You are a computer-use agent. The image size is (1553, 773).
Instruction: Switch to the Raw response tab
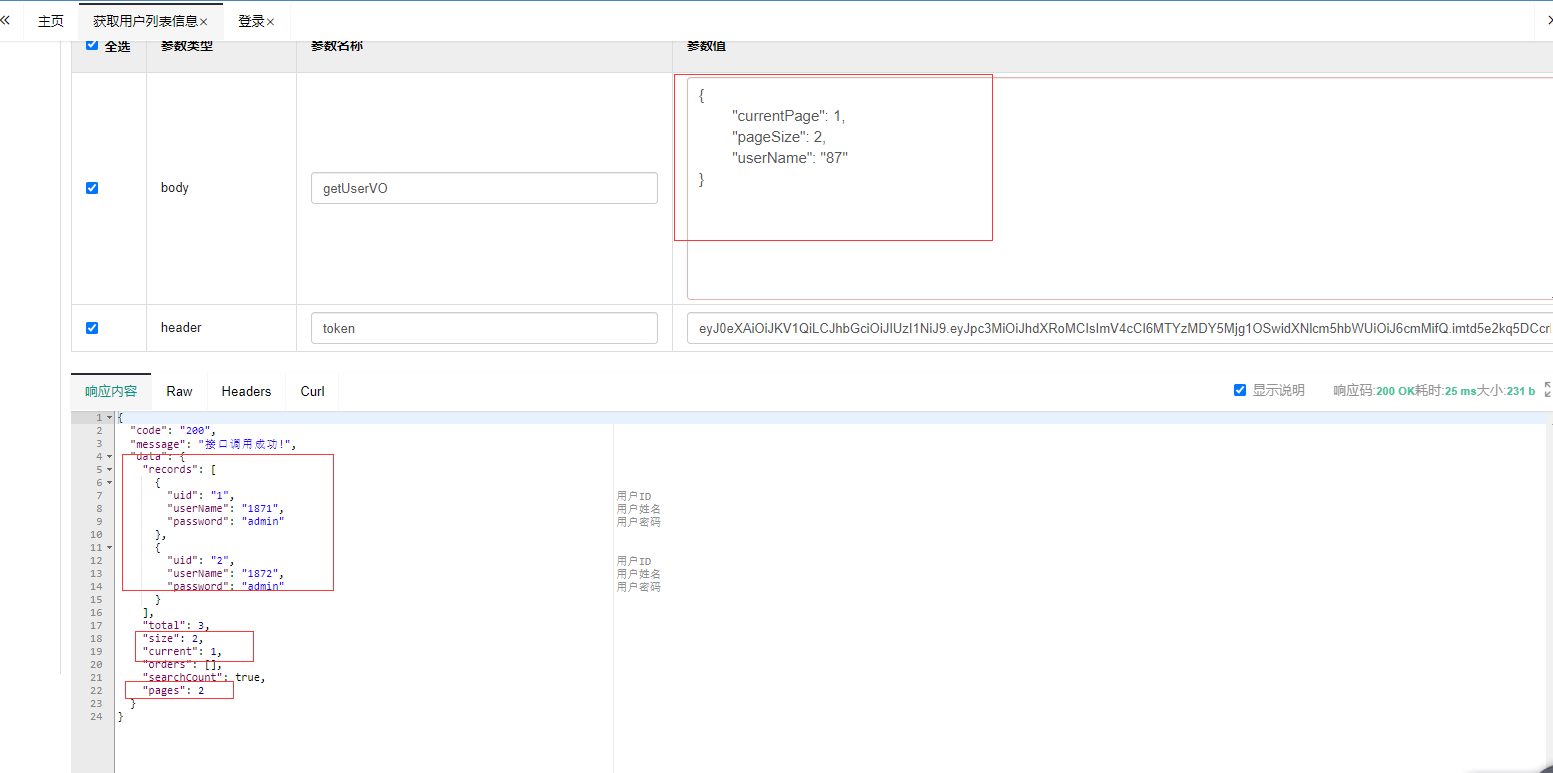(180, 391)
